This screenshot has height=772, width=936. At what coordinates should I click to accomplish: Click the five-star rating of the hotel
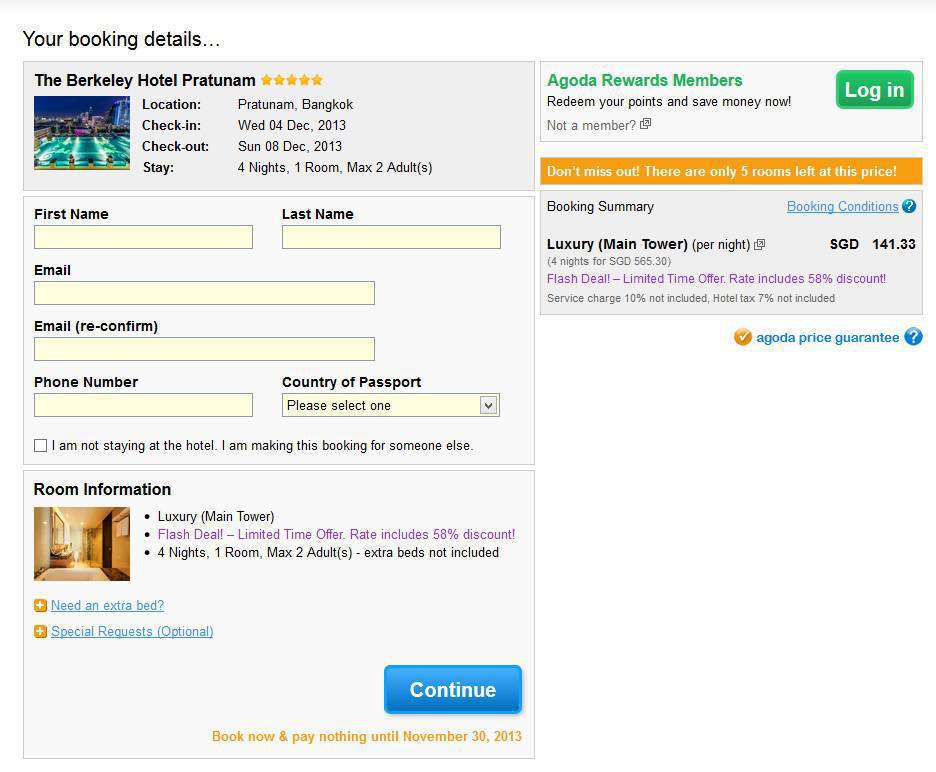292,80
